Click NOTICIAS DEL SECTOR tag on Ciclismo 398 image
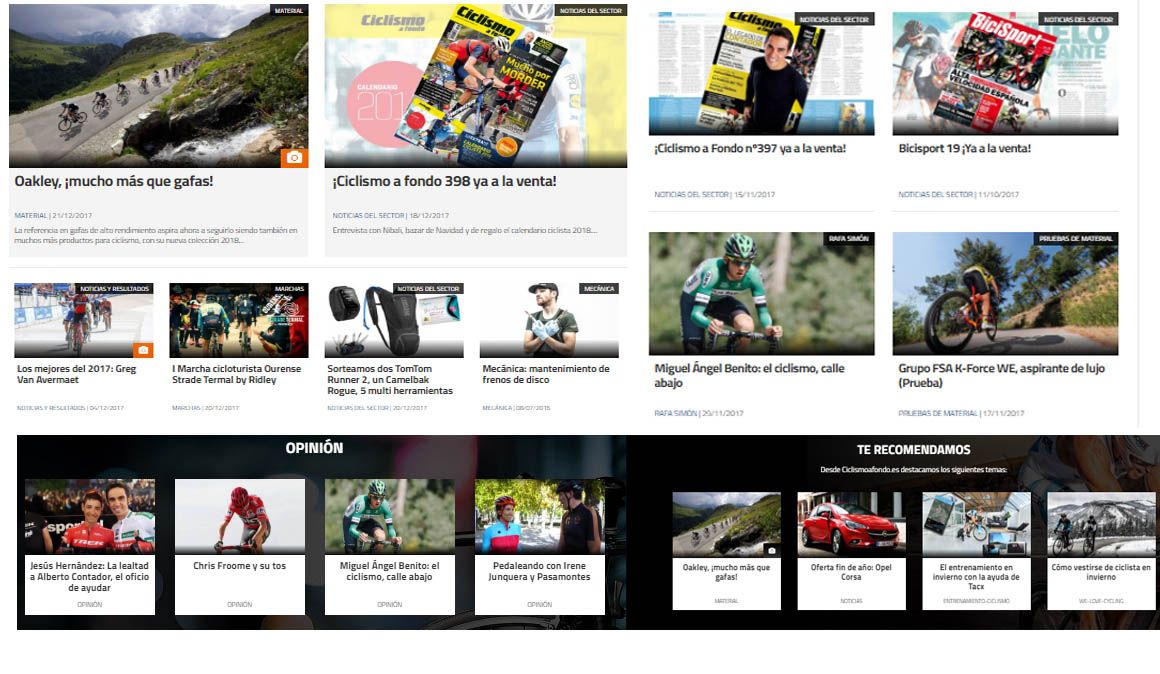 point(591,10)
